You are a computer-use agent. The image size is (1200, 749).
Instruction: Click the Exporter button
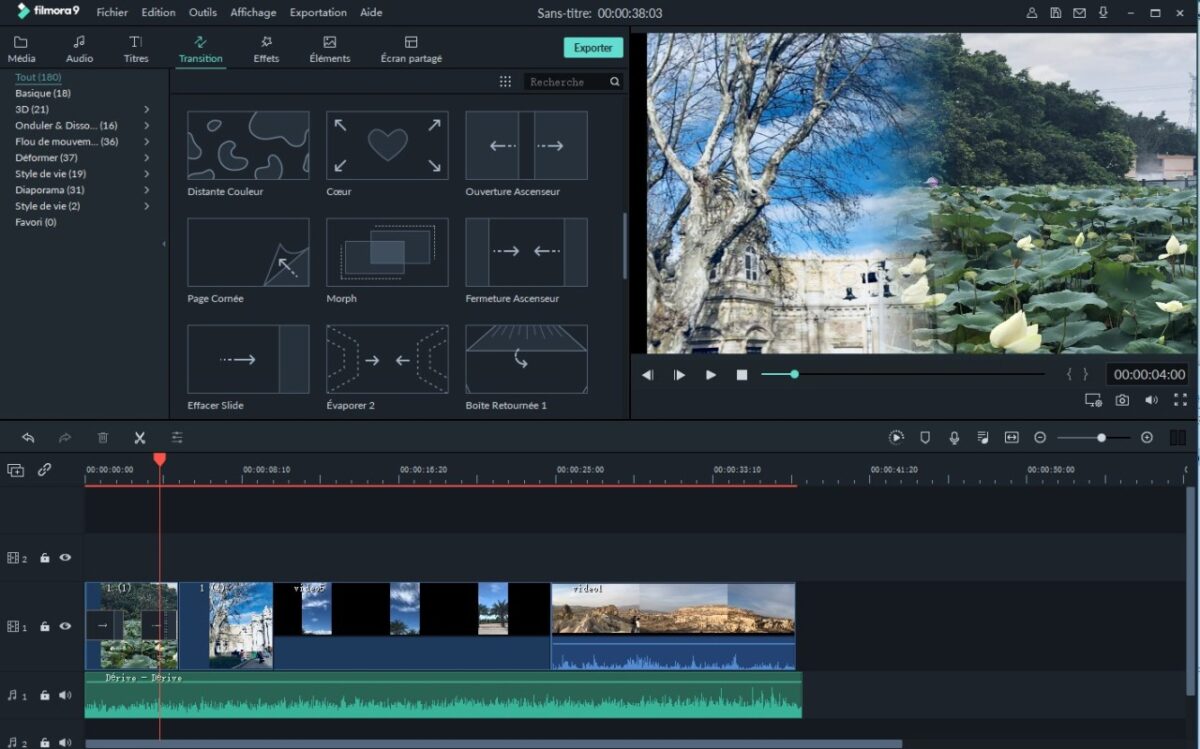(x=593, y=48)
